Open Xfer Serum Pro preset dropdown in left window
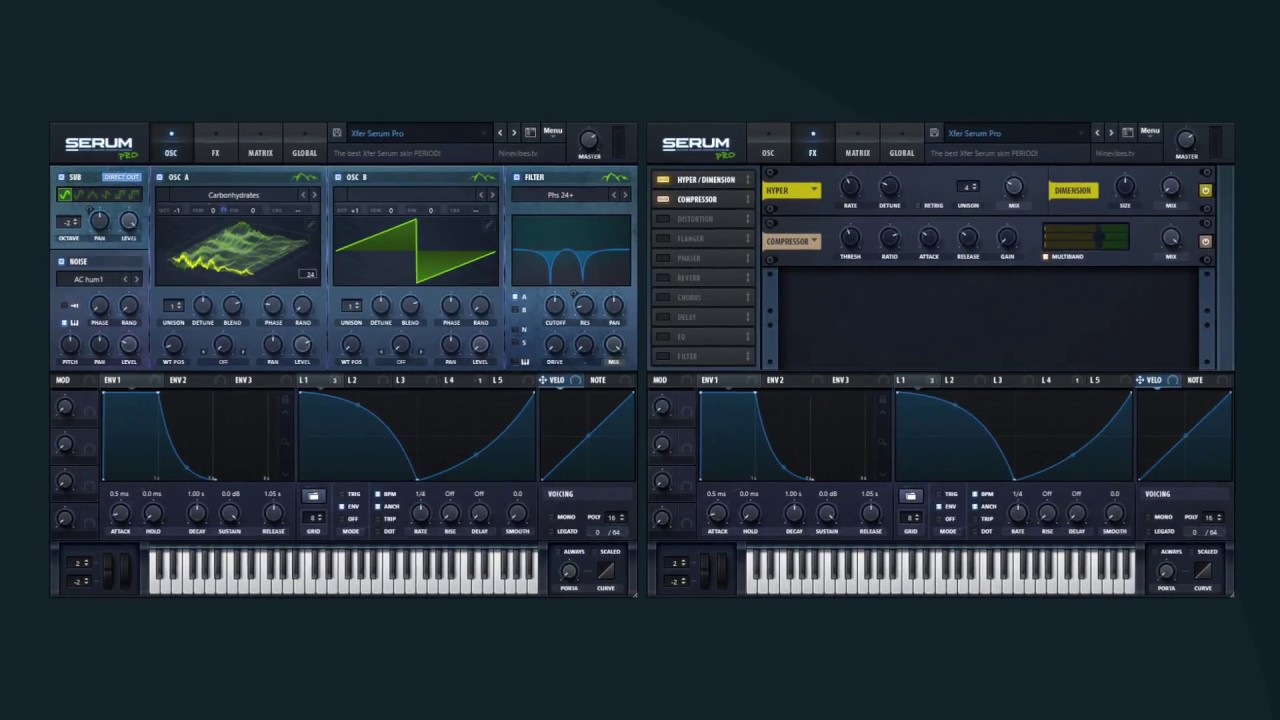This screenshot has height=720, width=1280. (x=419, y=133)
